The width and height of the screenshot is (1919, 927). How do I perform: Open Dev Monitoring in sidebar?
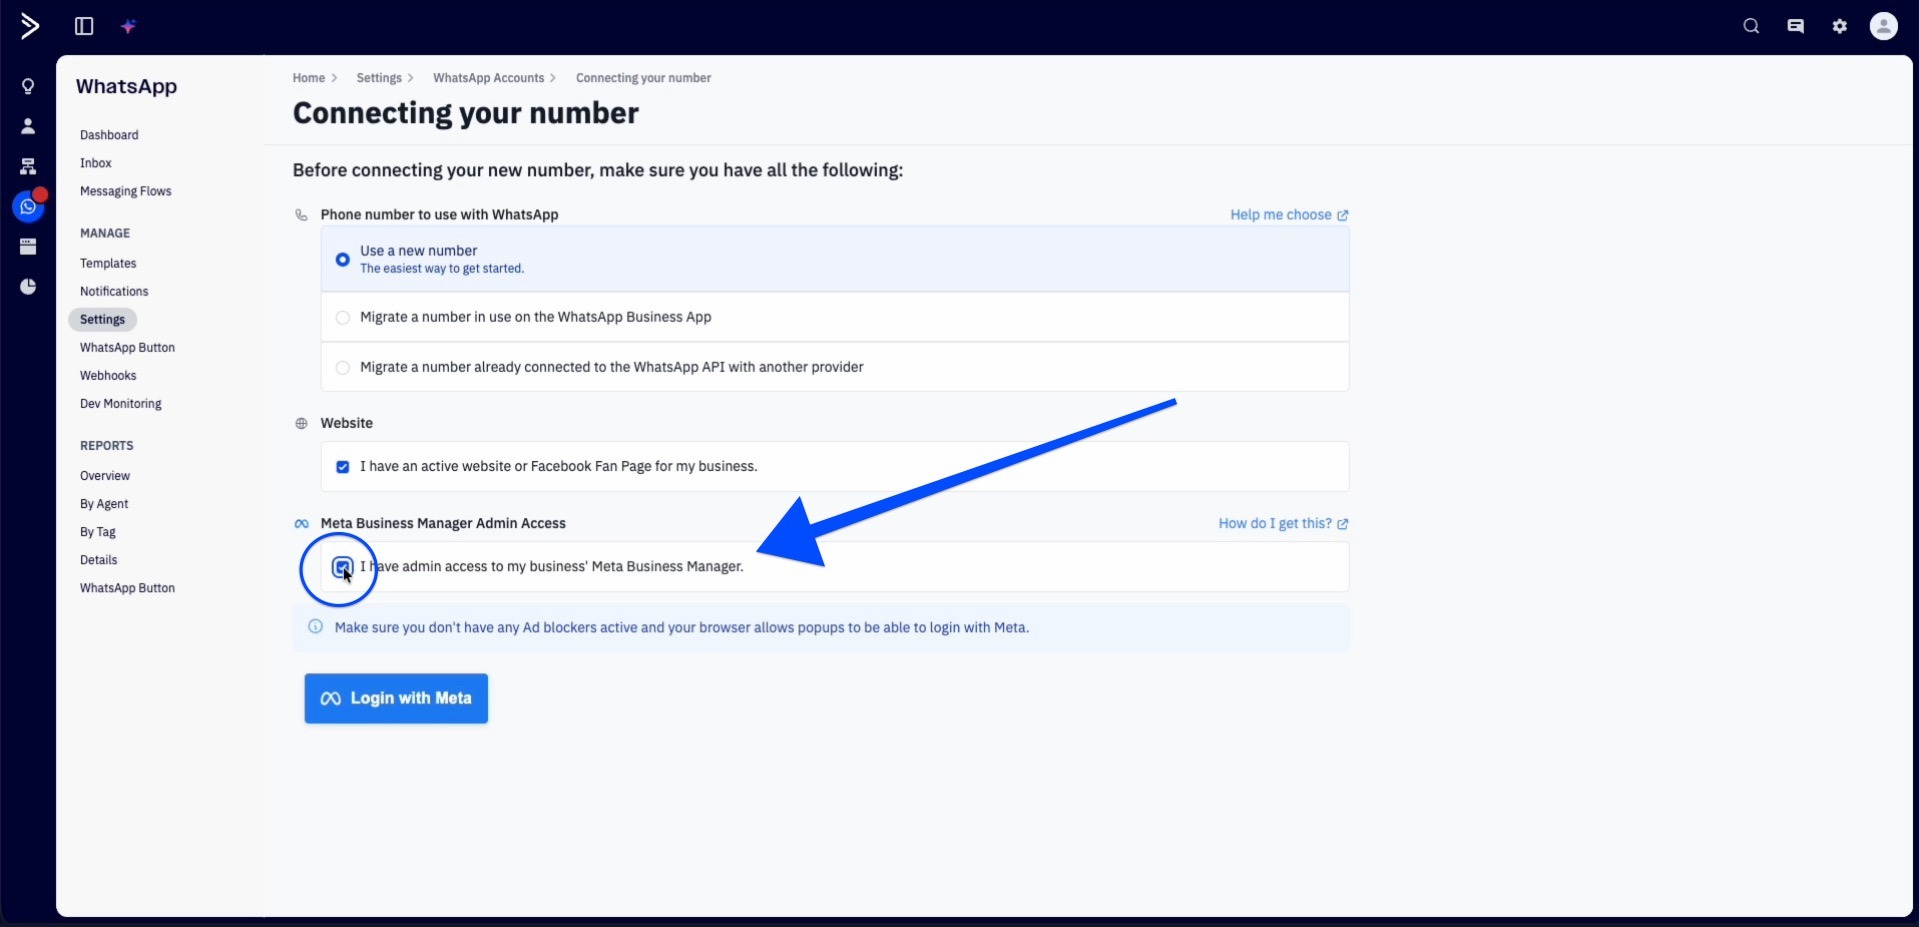click(x=121, y=404)
